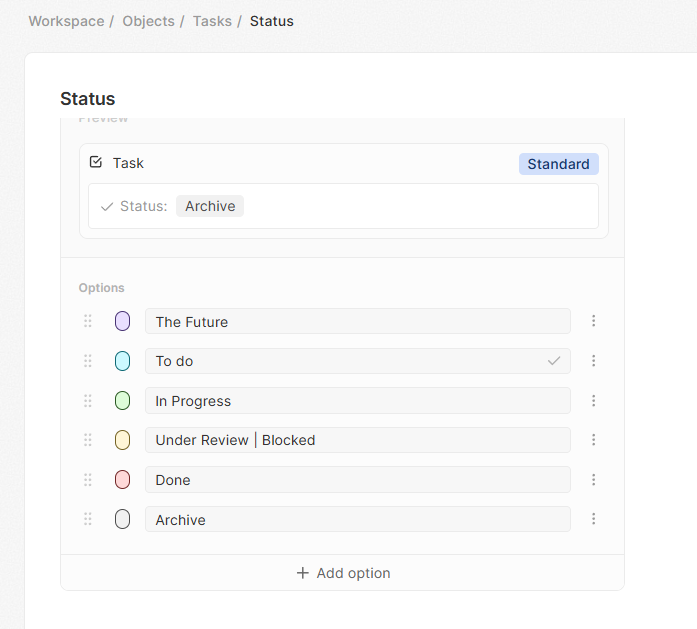
Task: Navigate to Objects breadcrumb
Action: (x=148, y=21)
